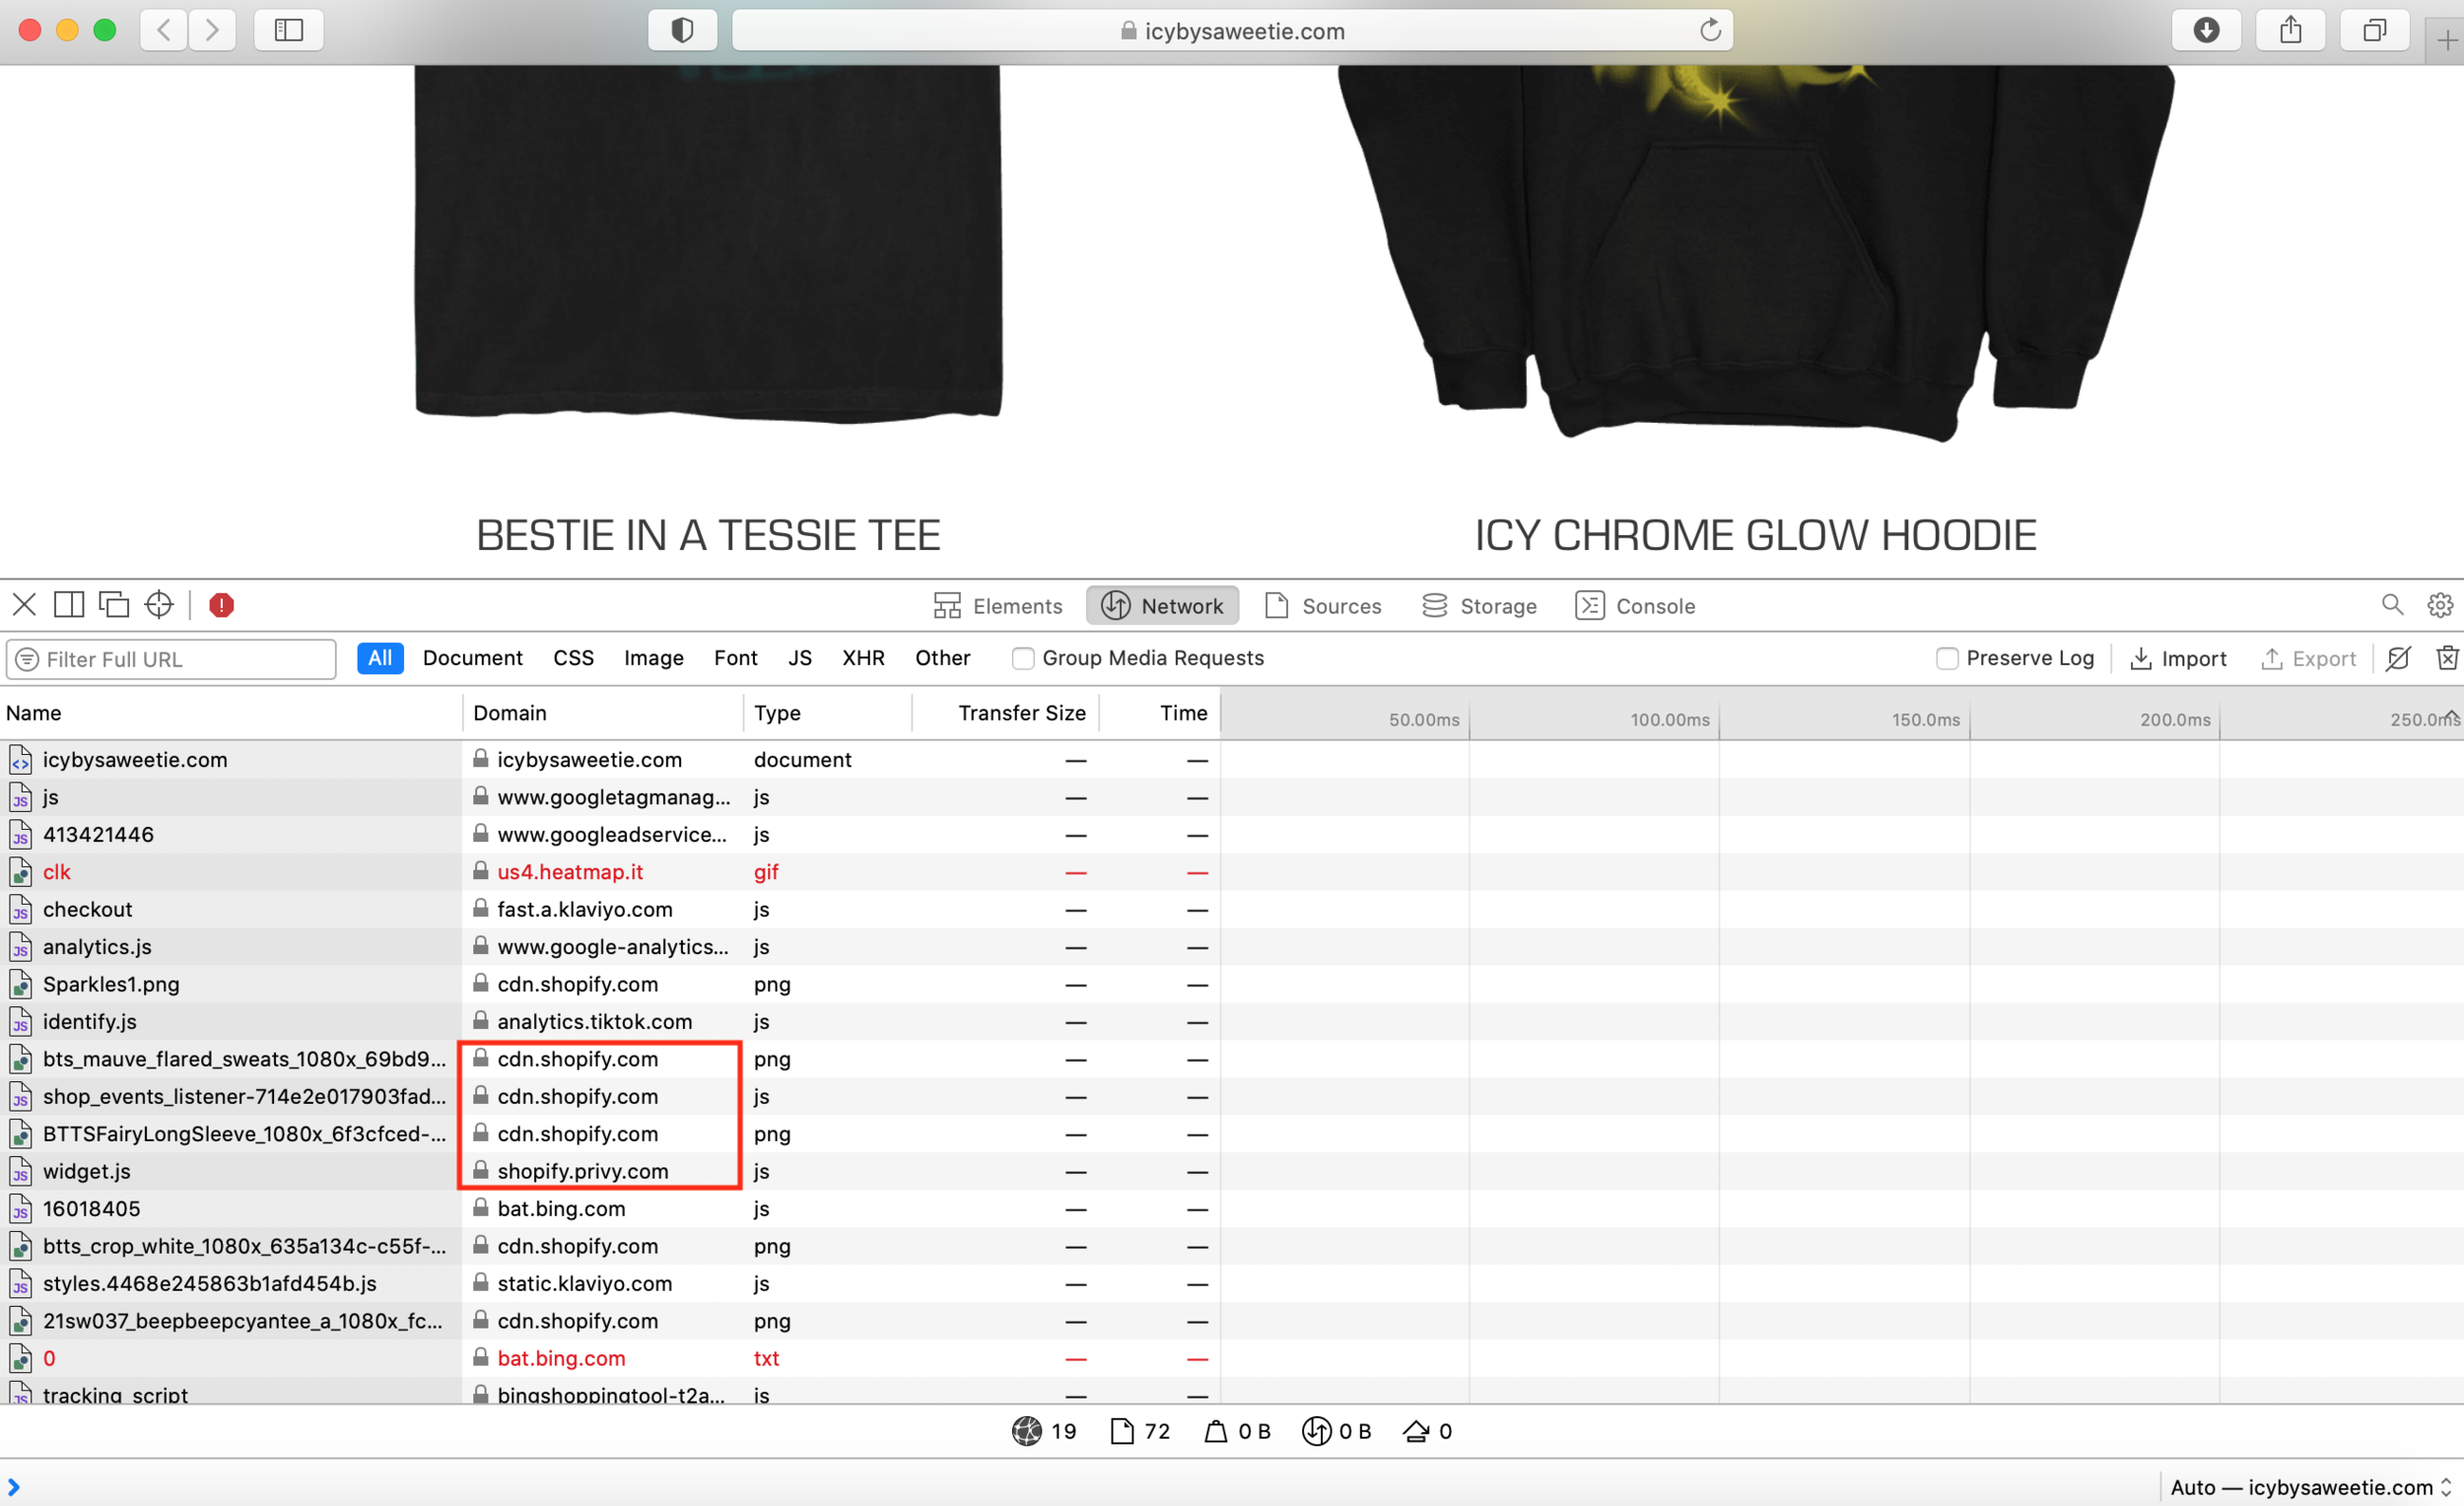
Task: Collapse the network timeline graph arrow
Action: coord(2452,715)
